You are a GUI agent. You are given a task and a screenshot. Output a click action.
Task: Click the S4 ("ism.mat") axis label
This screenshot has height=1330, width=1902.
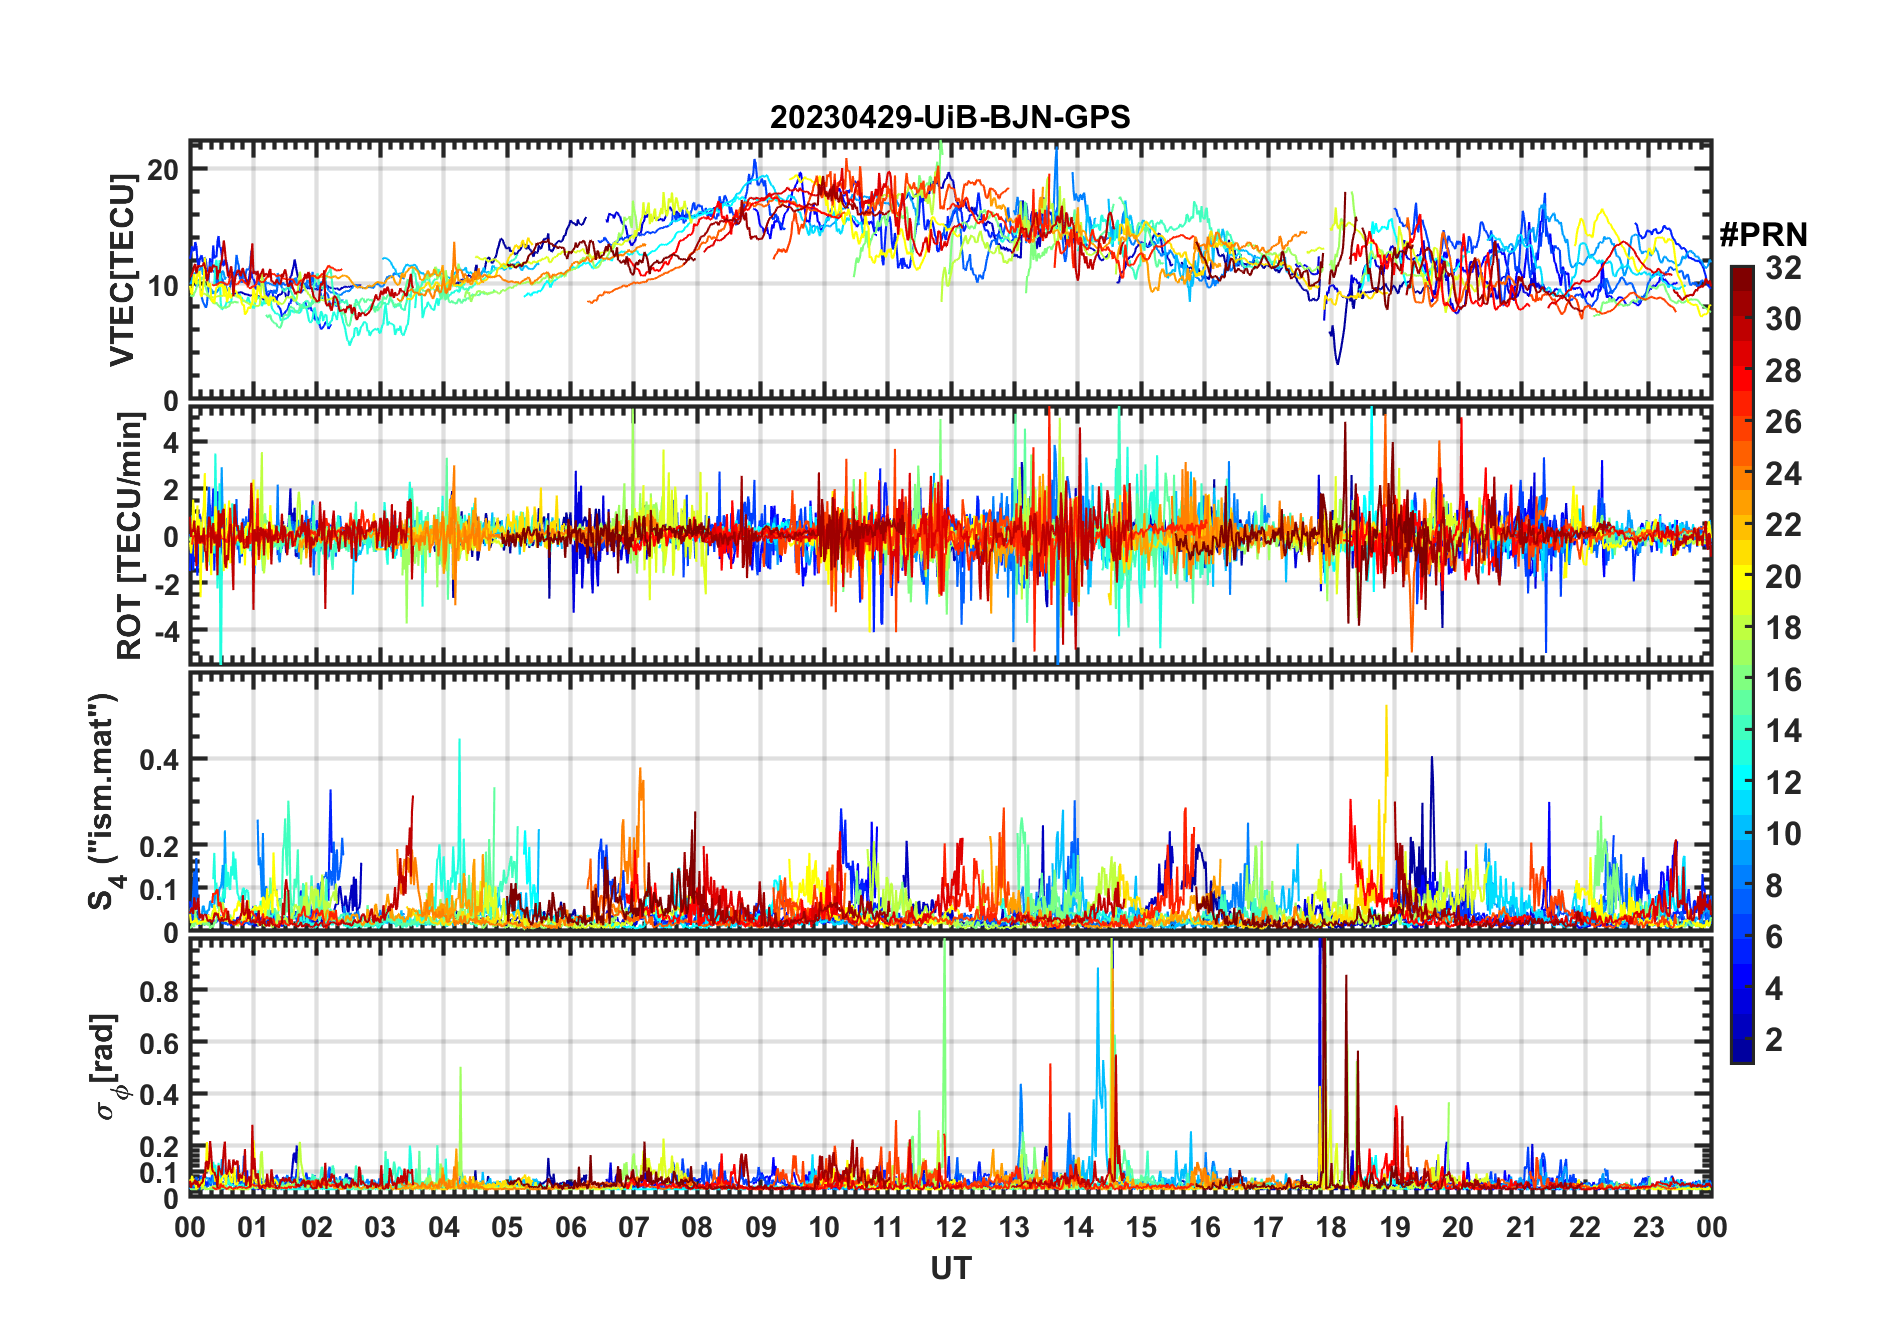click(104, 800)
